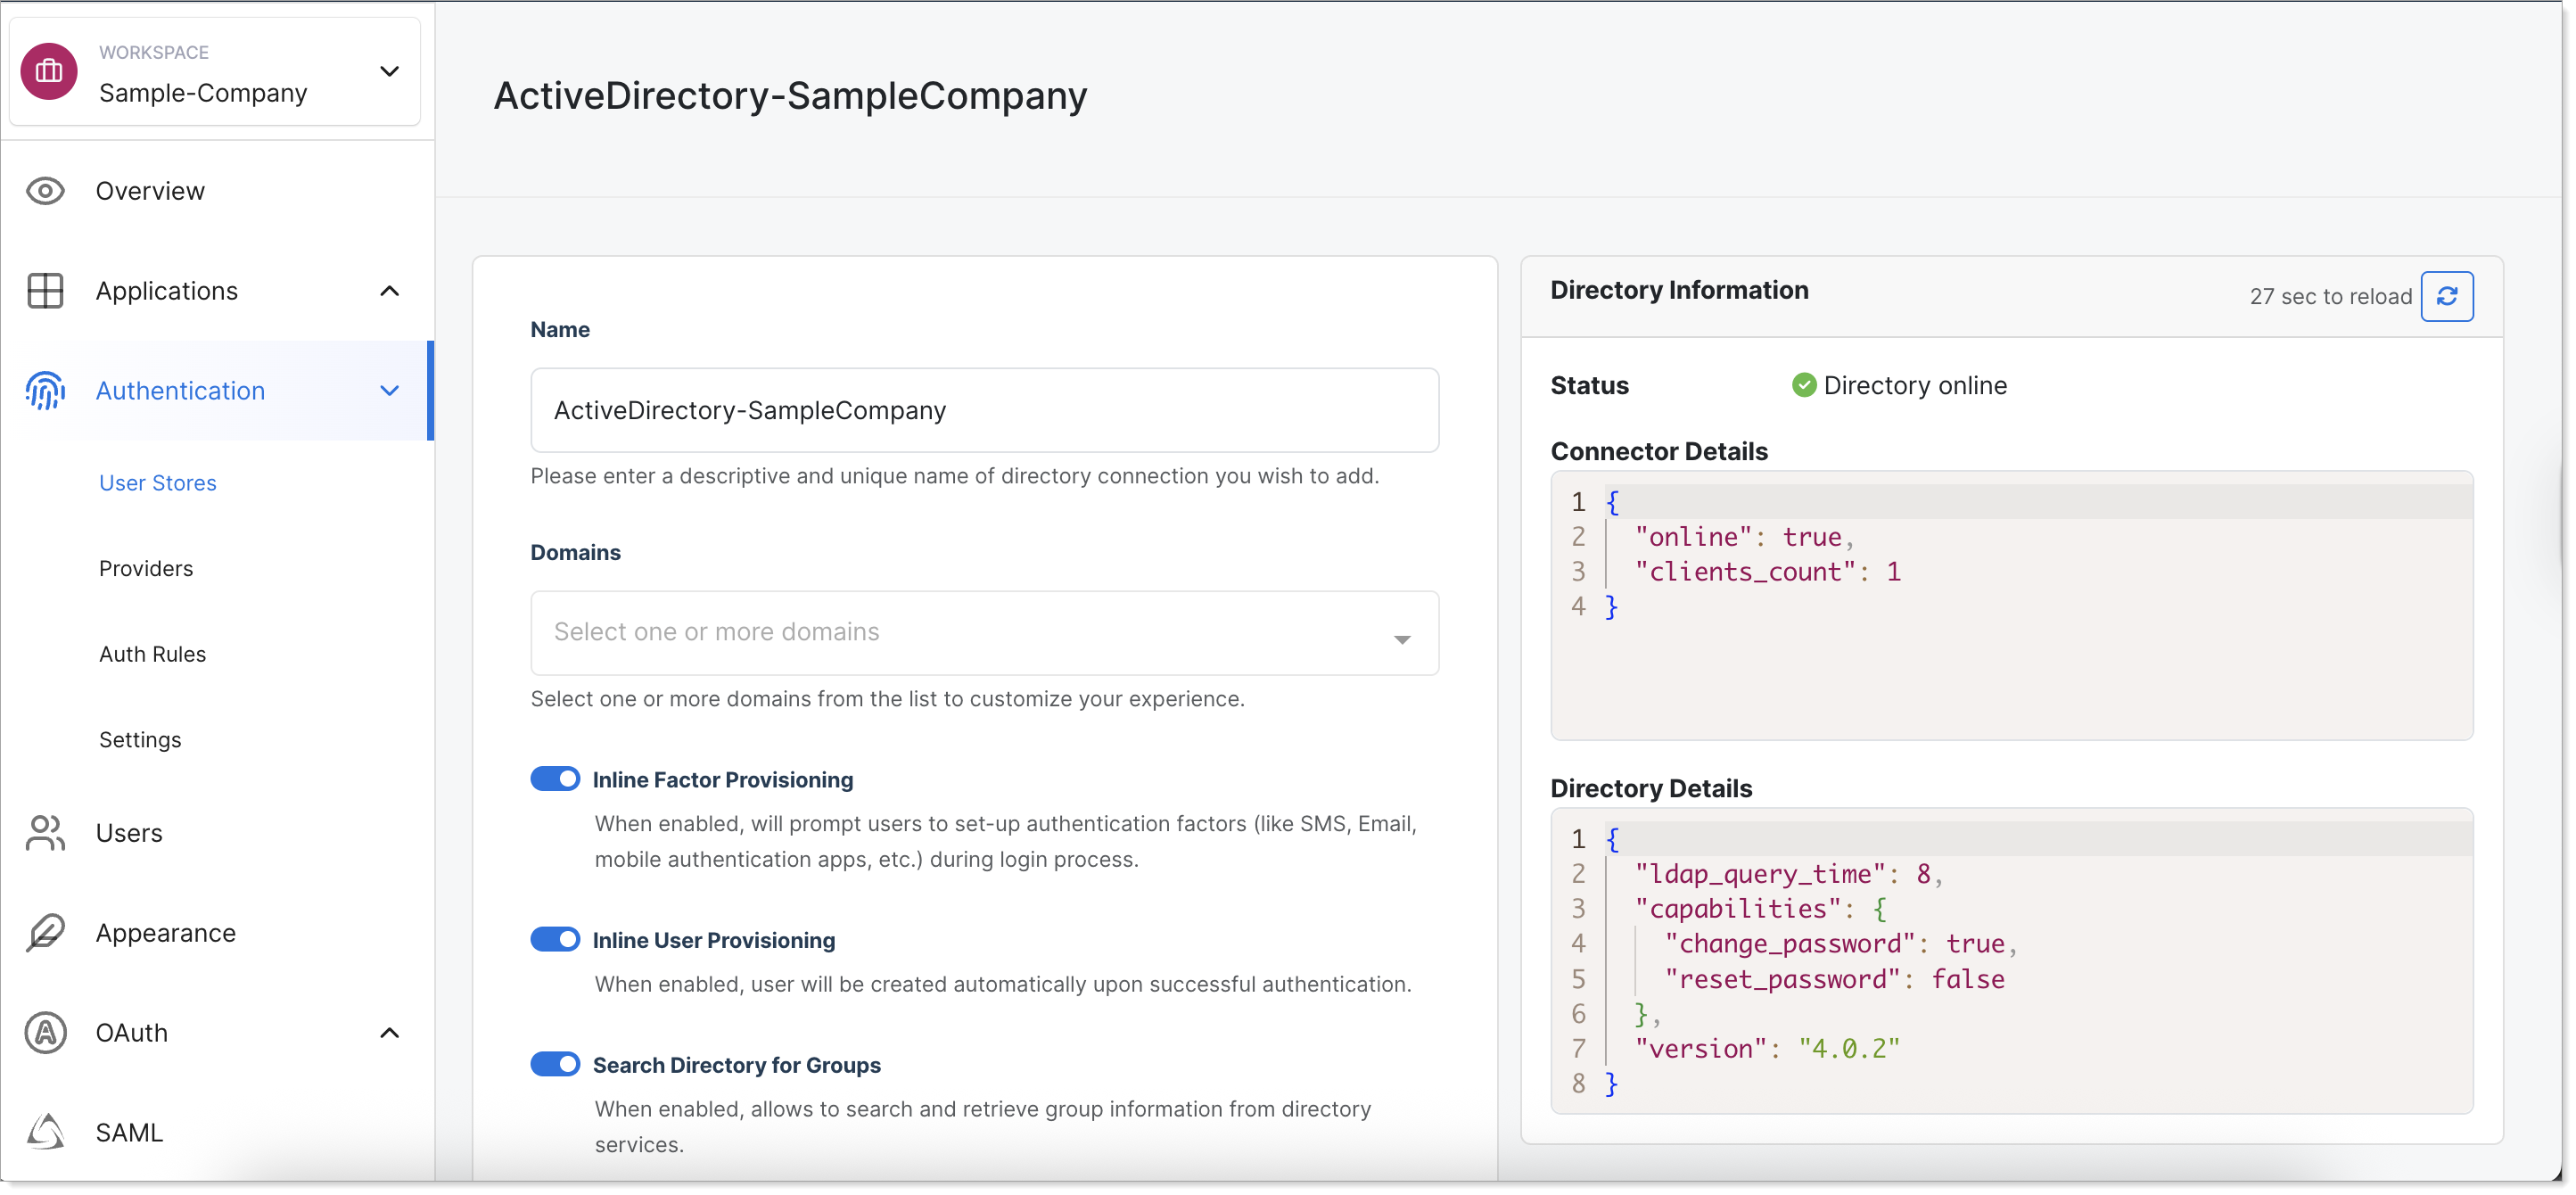Click the Overview eye icon
Viewport: 2576px width, 1195px height.
(45, 191)
